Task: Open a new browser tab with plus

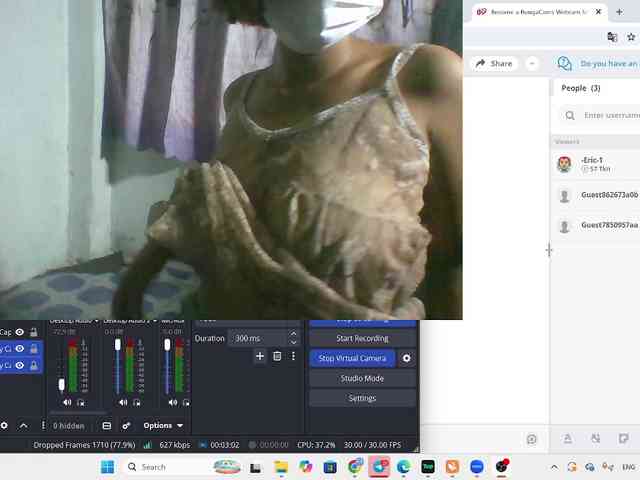Action: [x=619, y=12]
